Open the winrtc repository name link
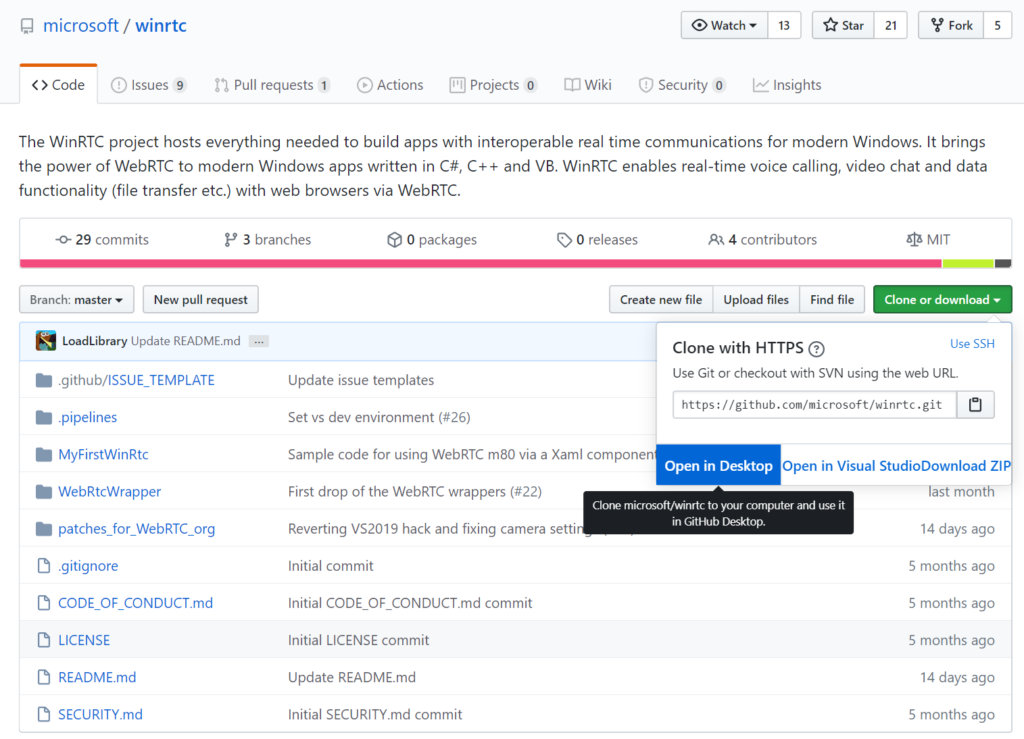The height and width of the screenshot is (739, 1024). [161, 25]
